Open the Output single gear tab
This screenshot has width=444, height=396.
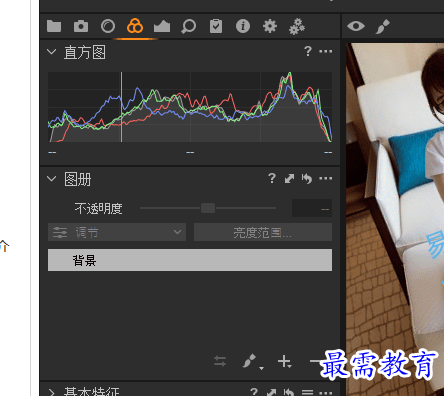(x=270, y=26)
